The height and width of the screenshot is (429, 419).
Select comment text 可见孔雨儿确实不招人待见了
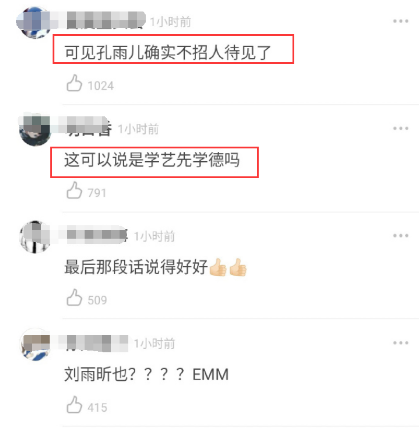coord(168,53)
